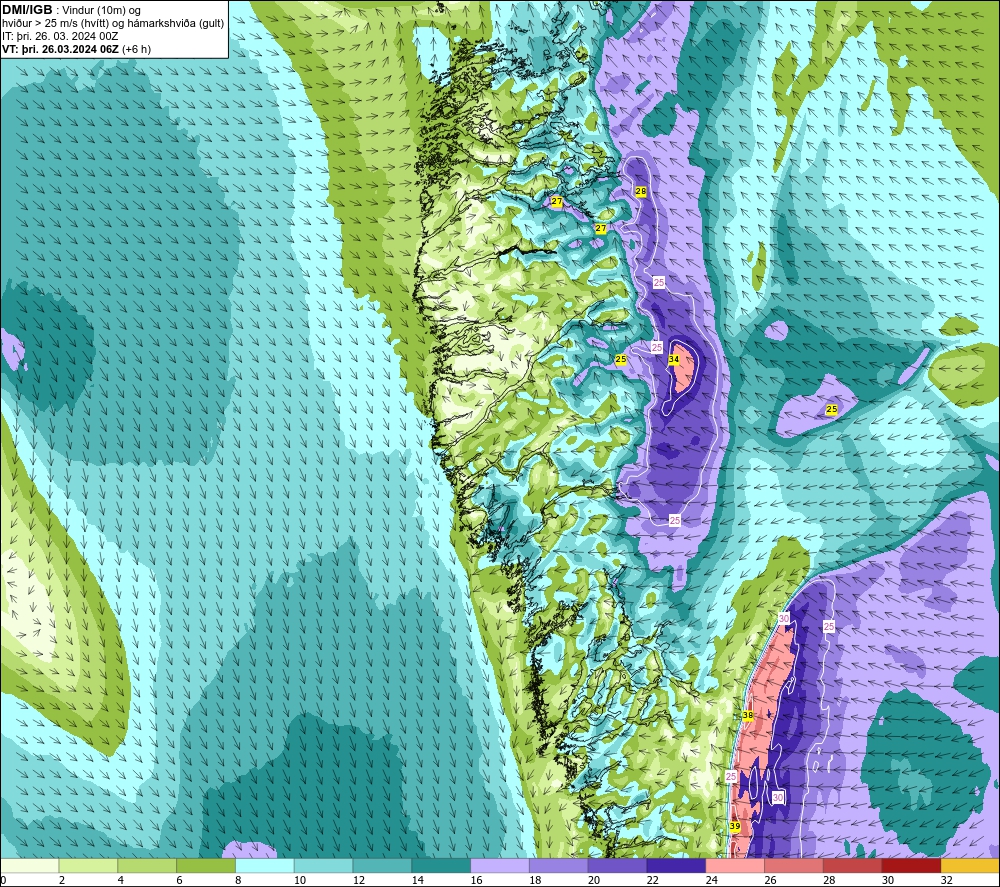Image resolution: width=1000 pixels, height=887 pixels.
Task: Click the red legend swatch between 28 and 30
Action: pyautogui.click(x=853, y=865)
